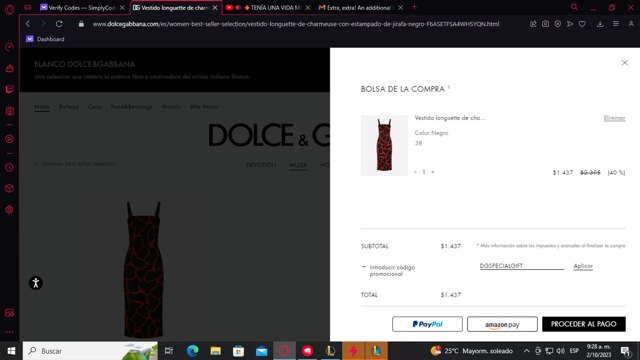The width and height of the screenshot is (640, 360).
Task: Increase dress quantity with plus button
Action: [433, 172]
